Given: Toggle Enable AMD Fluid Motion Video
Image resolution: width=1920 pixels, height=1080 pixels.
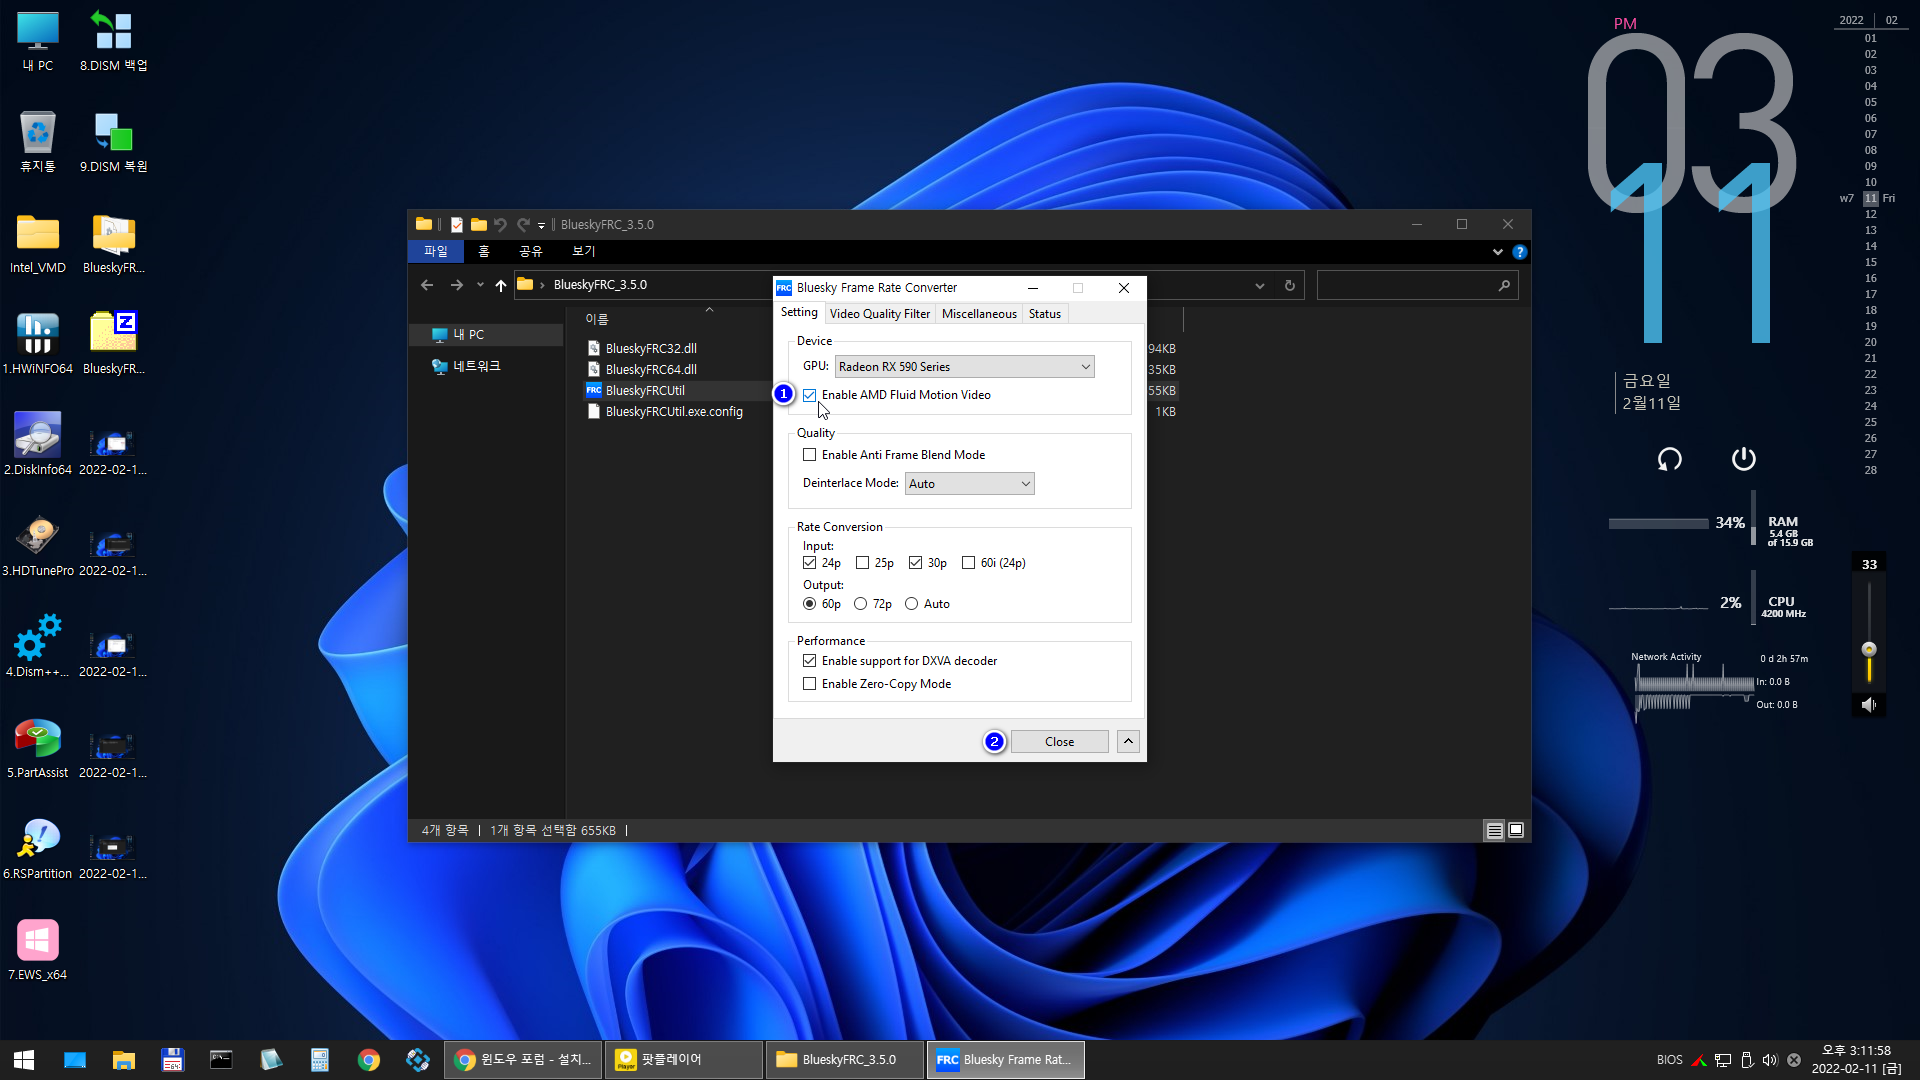Looking at the screenshot, I should (x=809, y=395).
